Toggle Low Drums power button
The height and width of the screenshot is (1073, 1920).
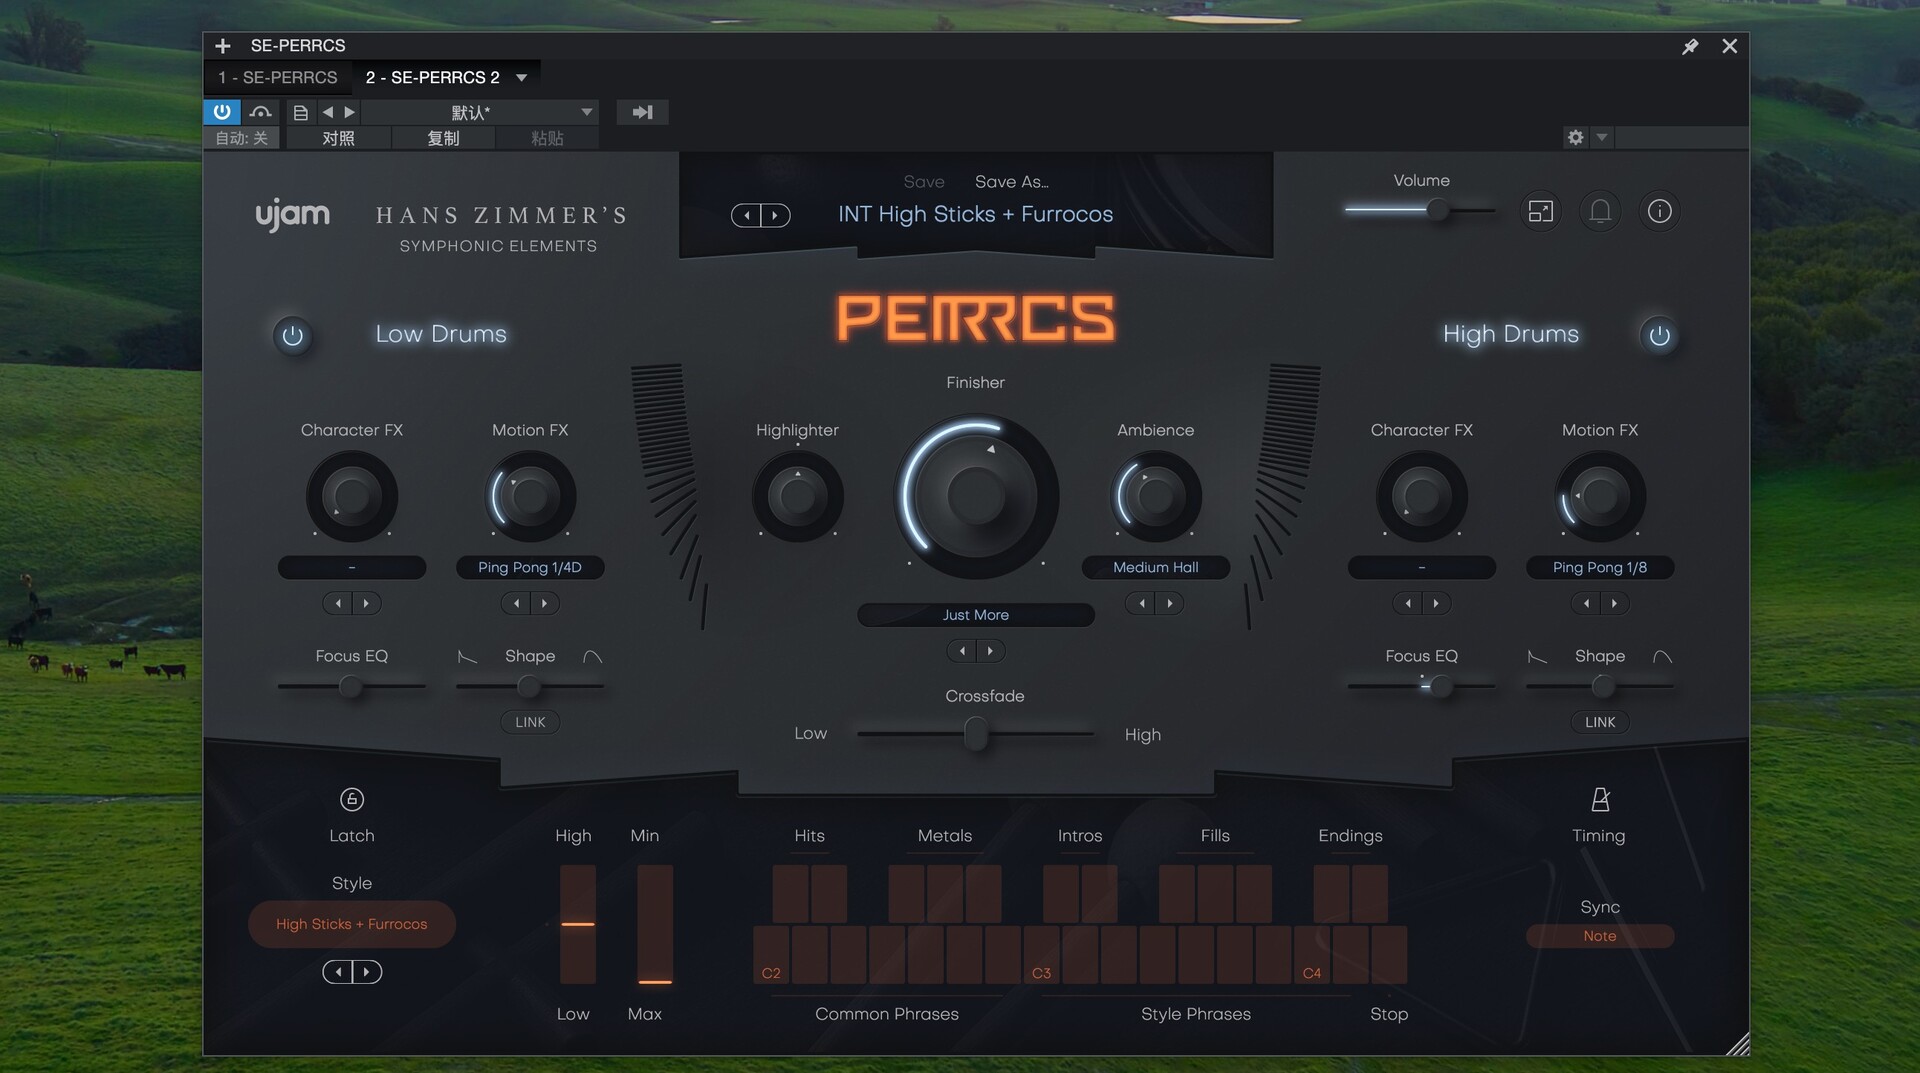[293, 336]
